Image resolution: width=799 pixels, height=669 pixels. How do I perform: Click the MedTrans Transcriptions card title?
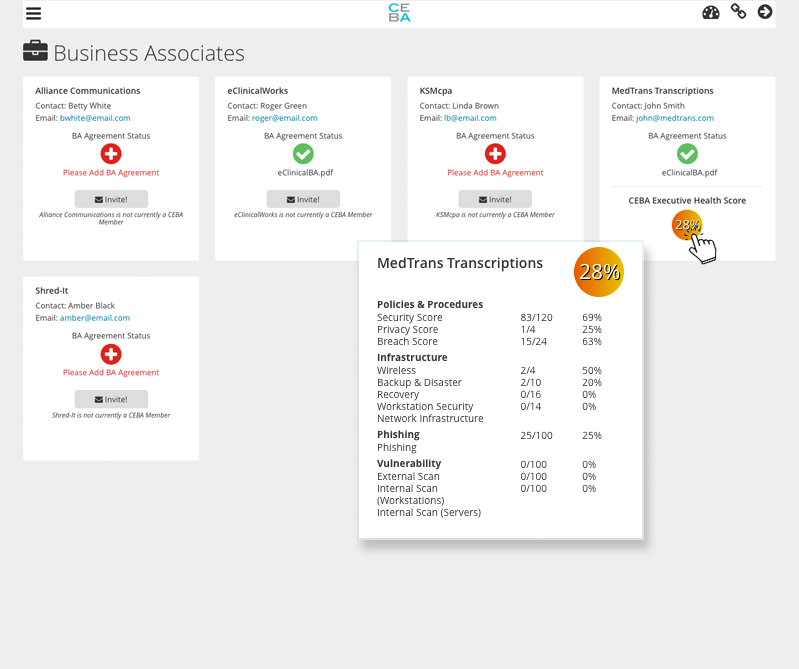click(x=662, y=91)
